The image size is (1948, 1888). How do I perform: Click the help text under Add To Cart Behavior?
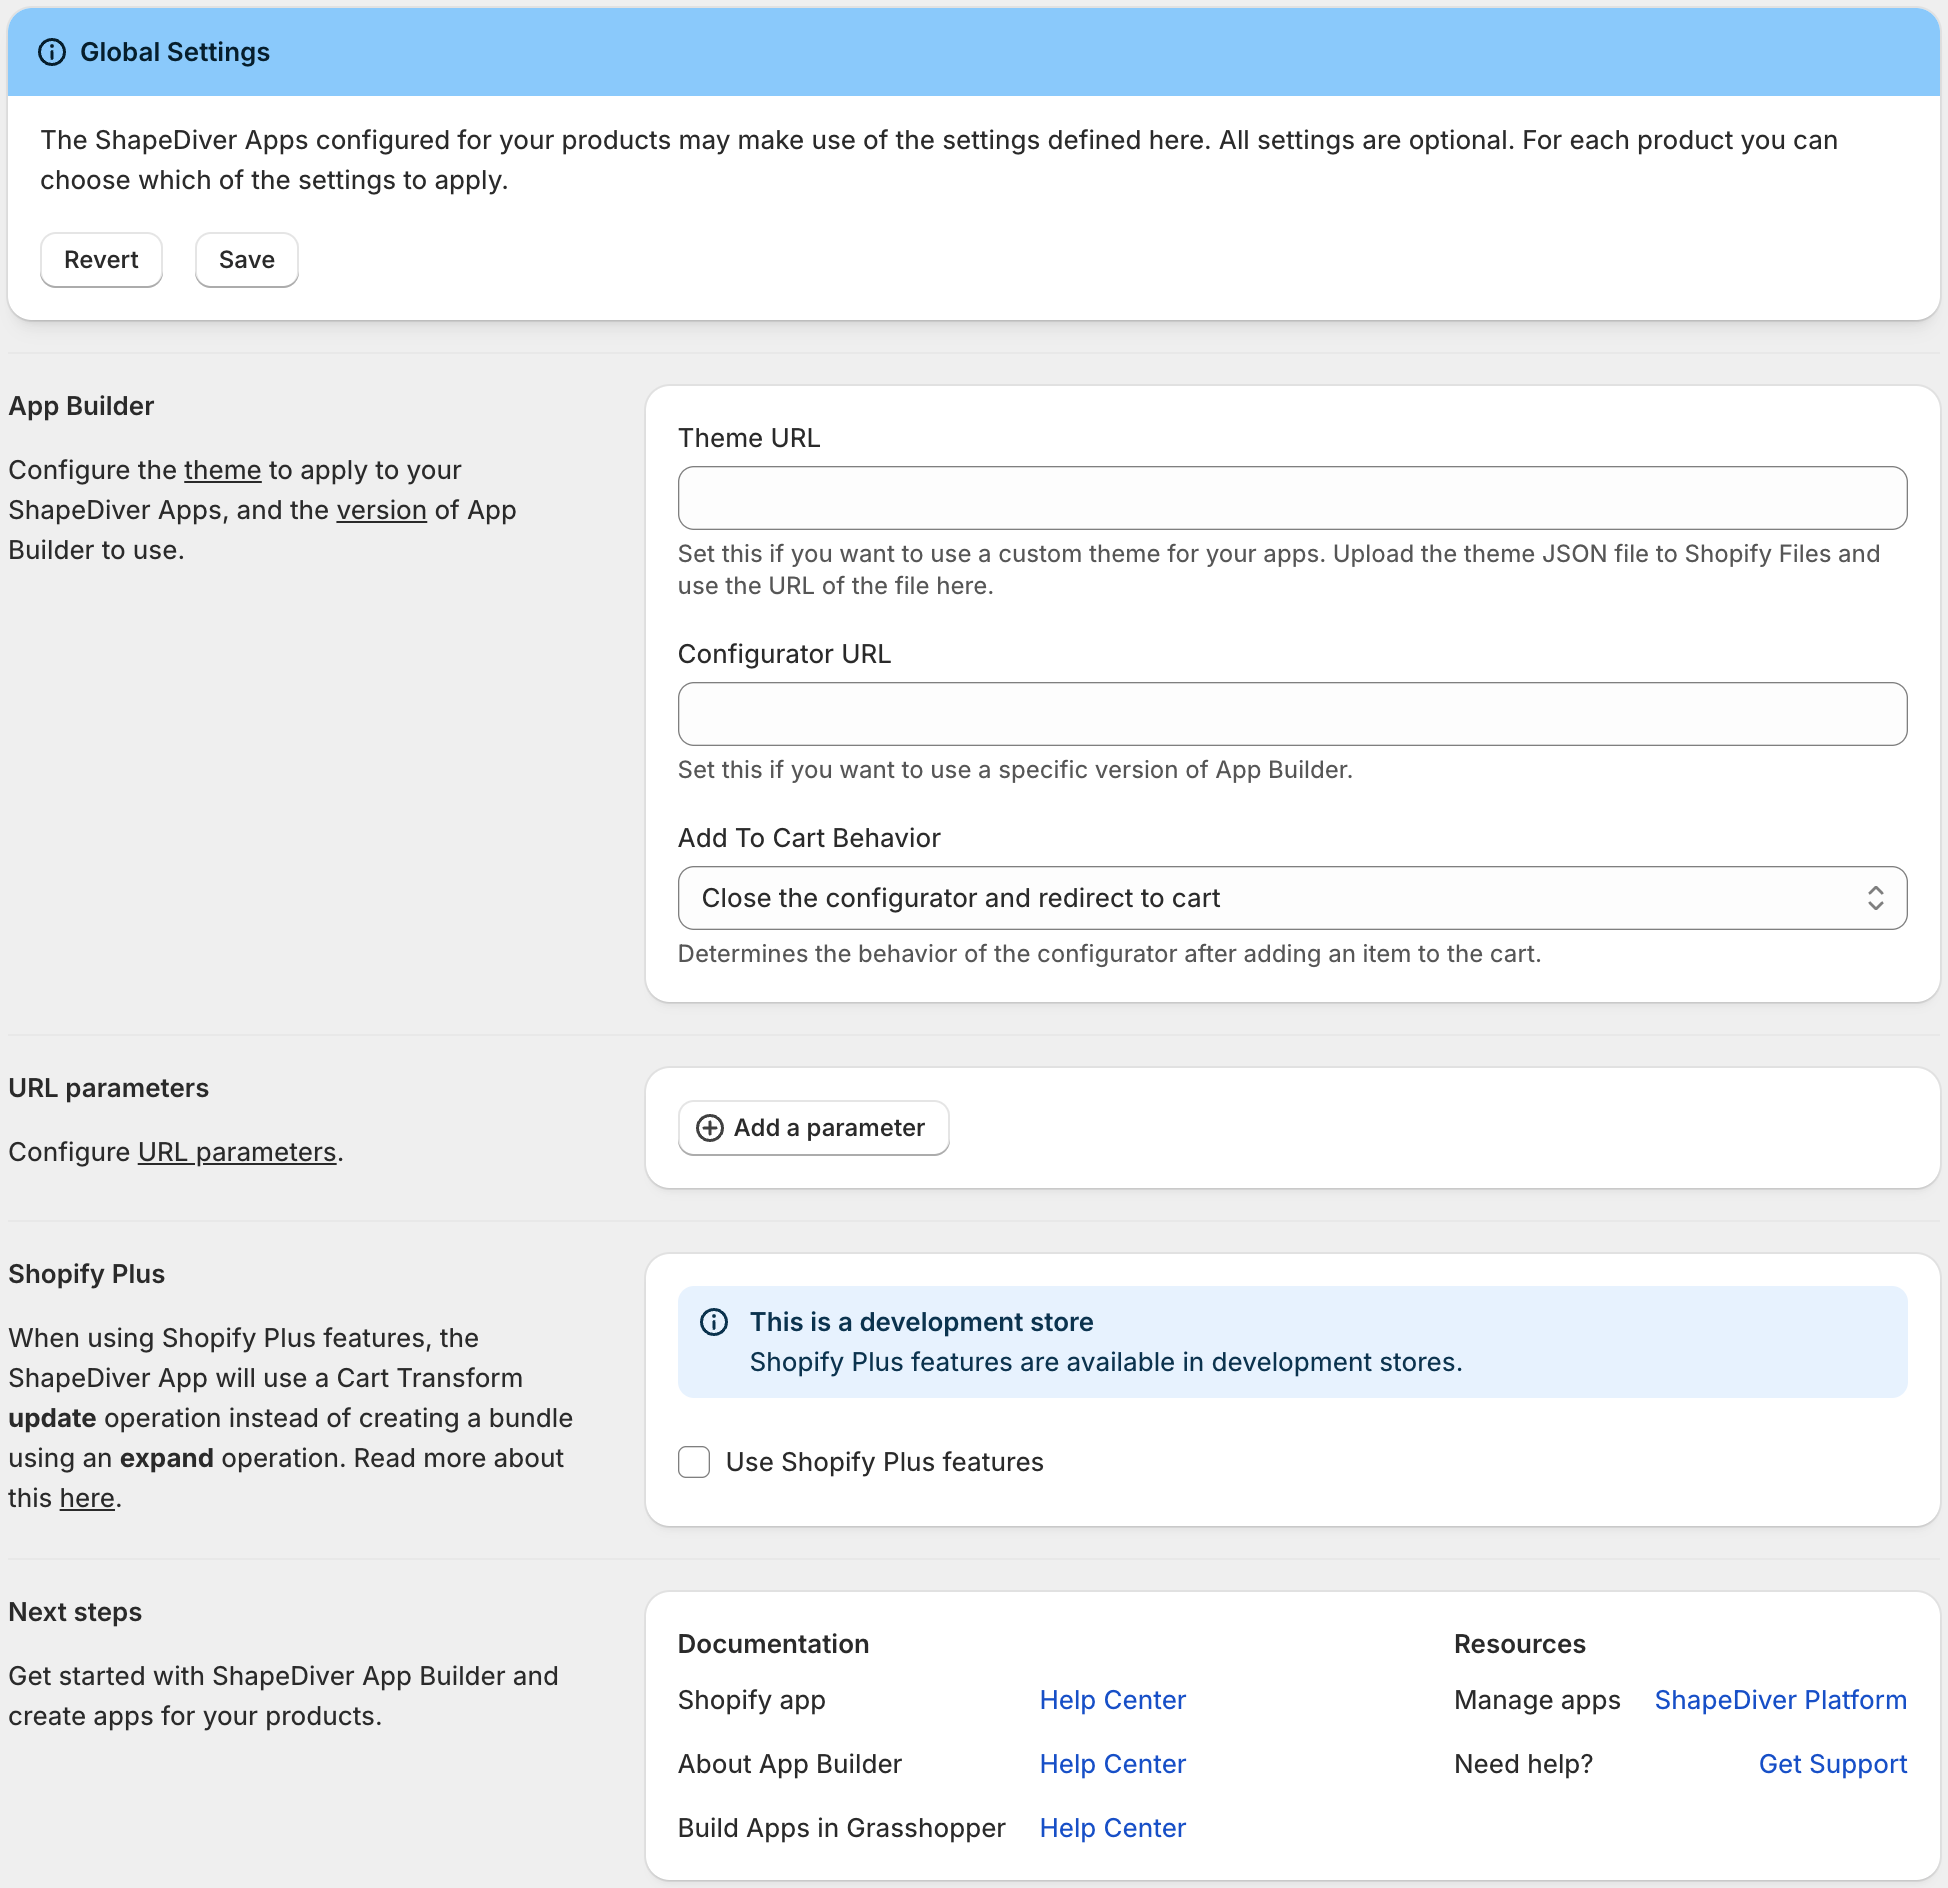tap(1109, 954)
